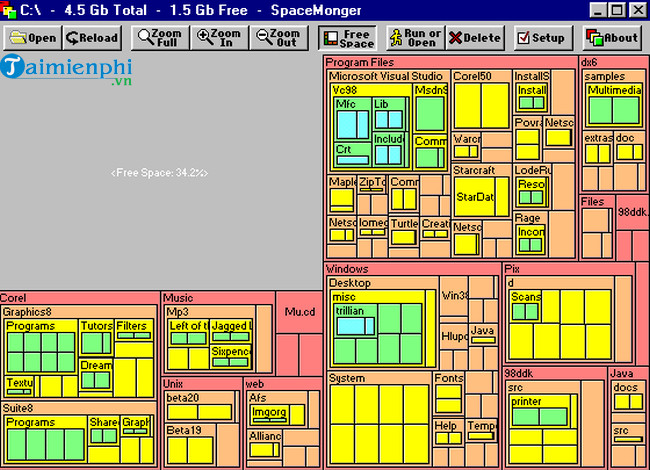Click the Zoom Out magnifier button
The image size is (650, 470).
[x=277, y=38]
